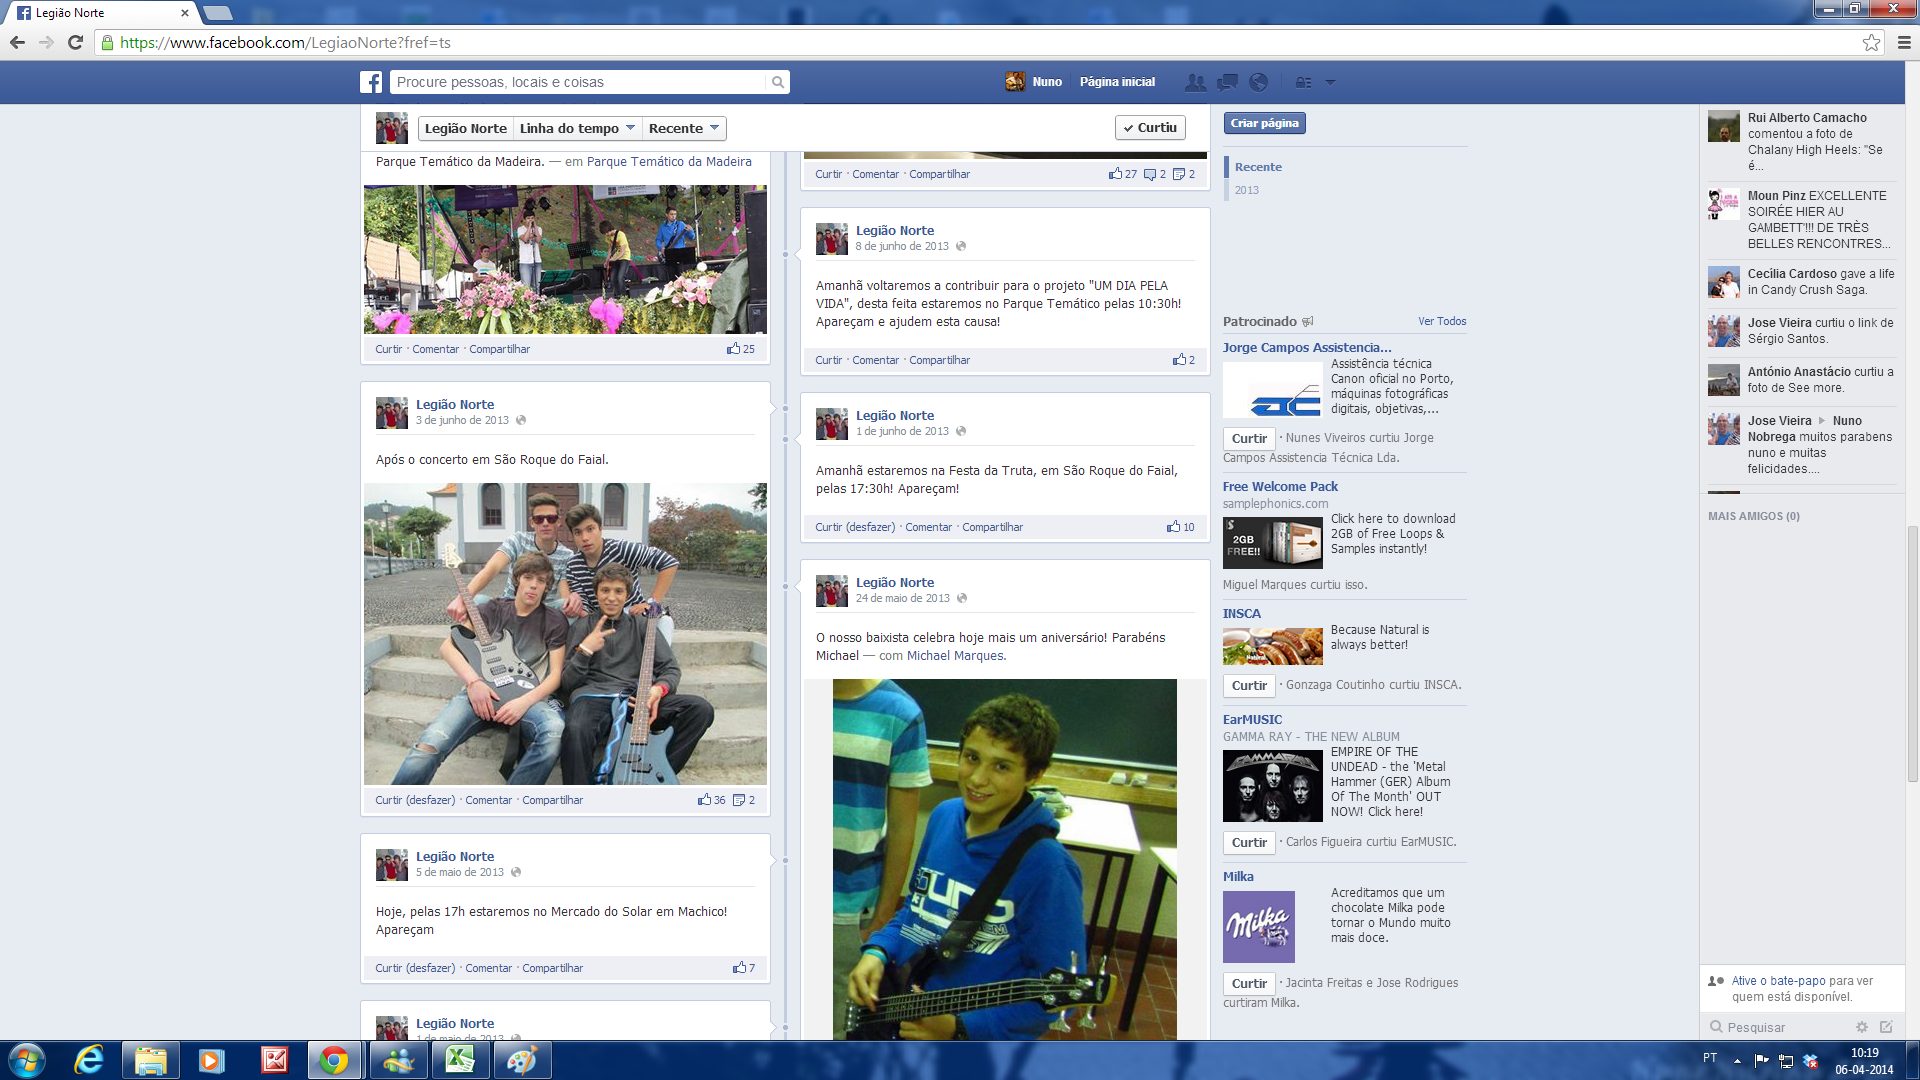Viewport: 1920px width, 1080px height.
Task: Click the Criar página button
Action: [x=1264, y=123]
